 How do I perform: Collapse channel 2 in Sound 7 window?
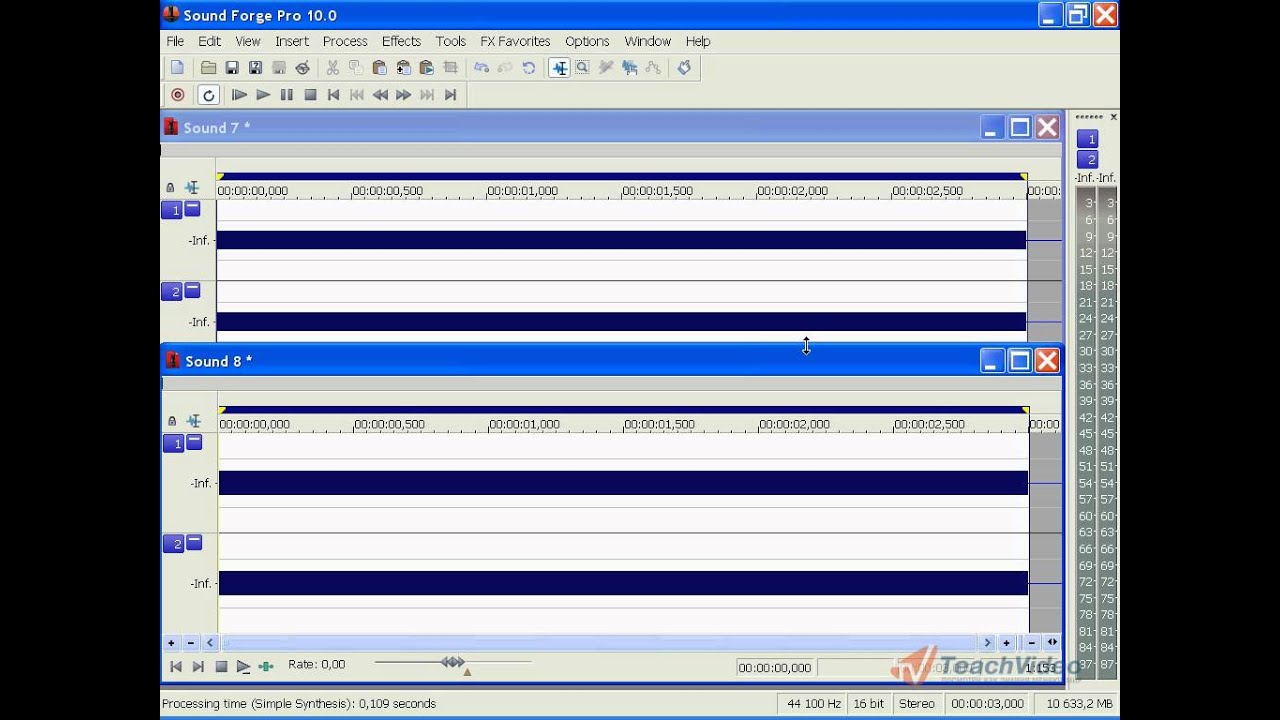(192, 290)
